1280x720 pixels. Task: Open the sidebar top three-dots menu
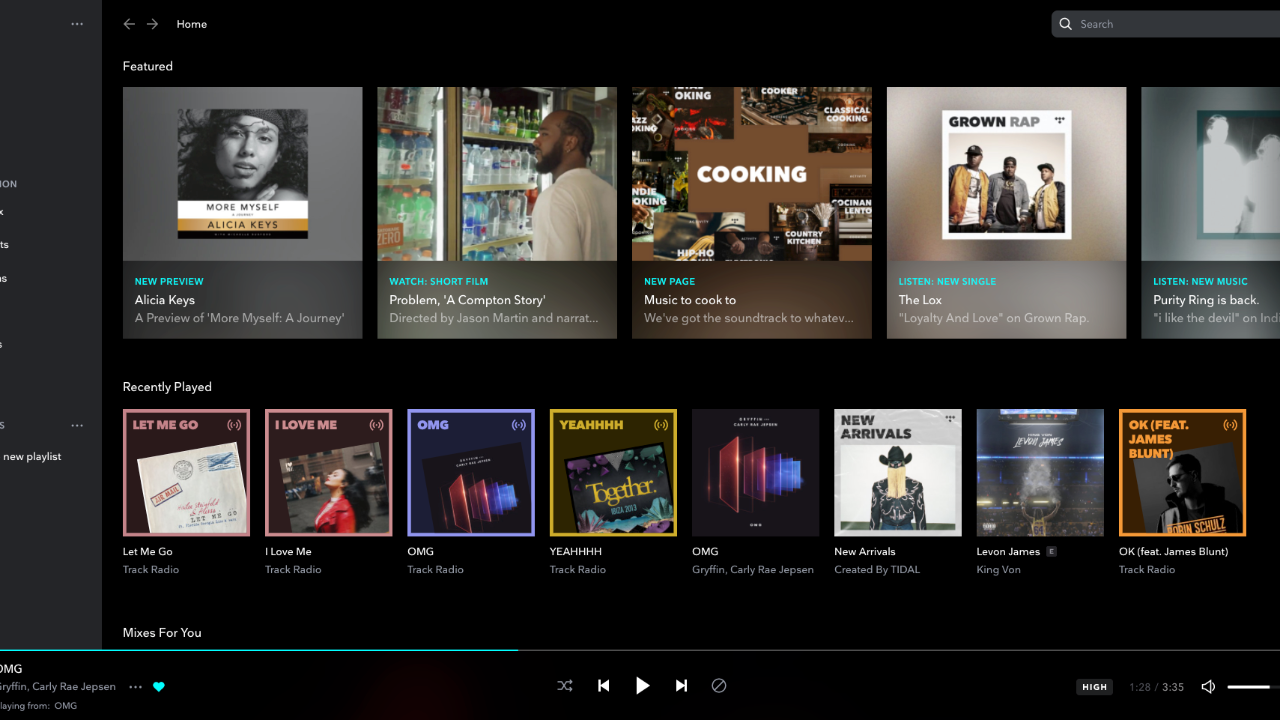pos(77,24)
